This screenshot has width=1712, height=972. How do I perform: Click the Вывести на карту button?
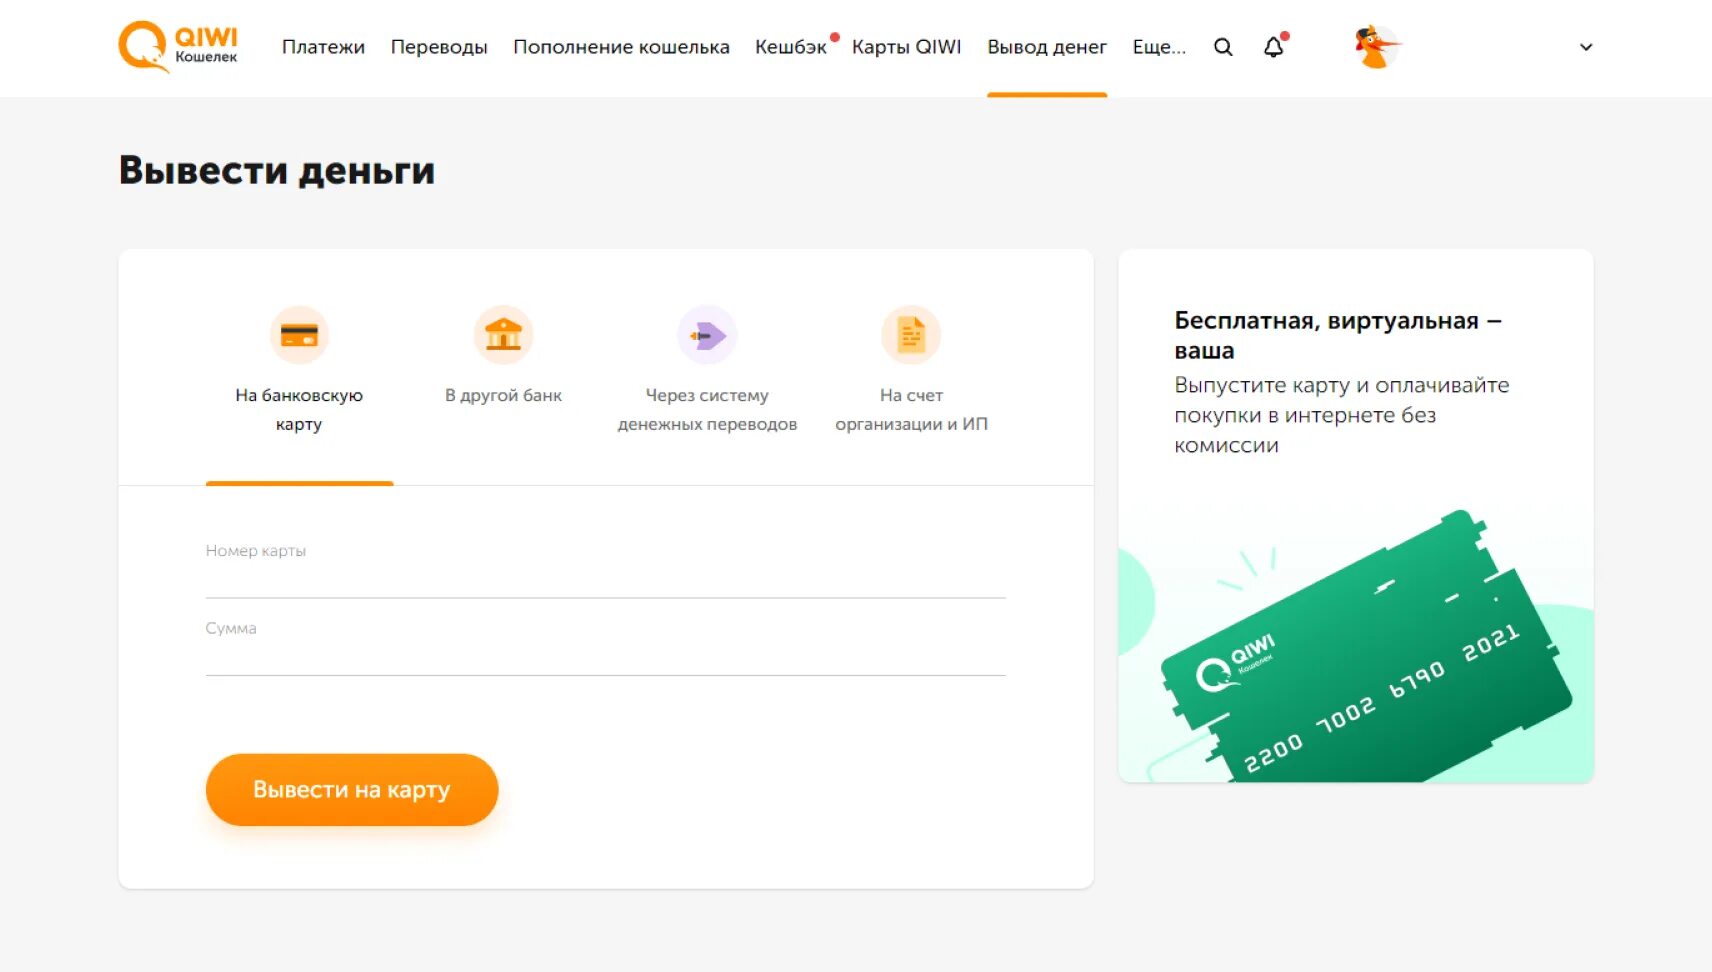coord(352,789)
